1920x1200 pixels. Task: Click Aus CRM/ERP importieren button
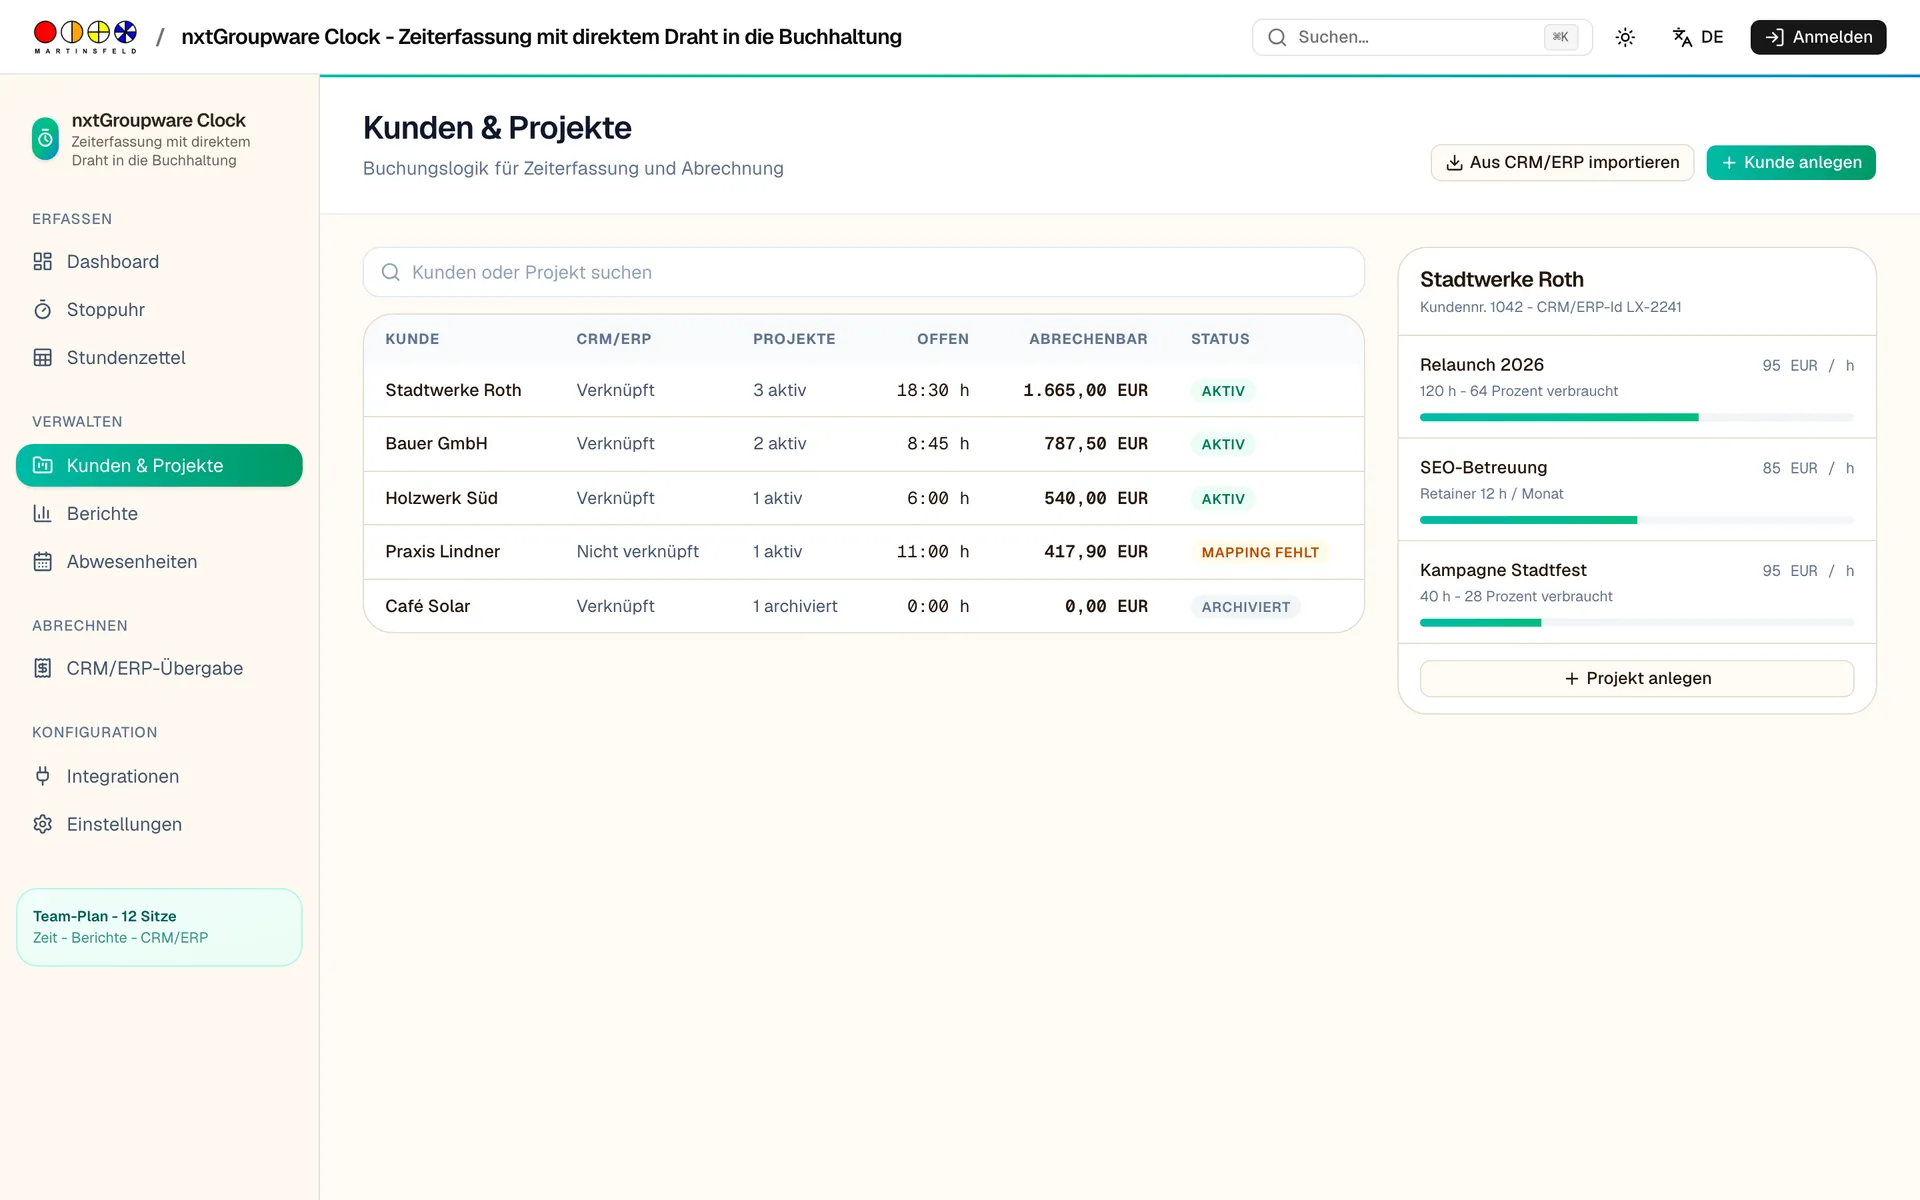pos(1562,163)
